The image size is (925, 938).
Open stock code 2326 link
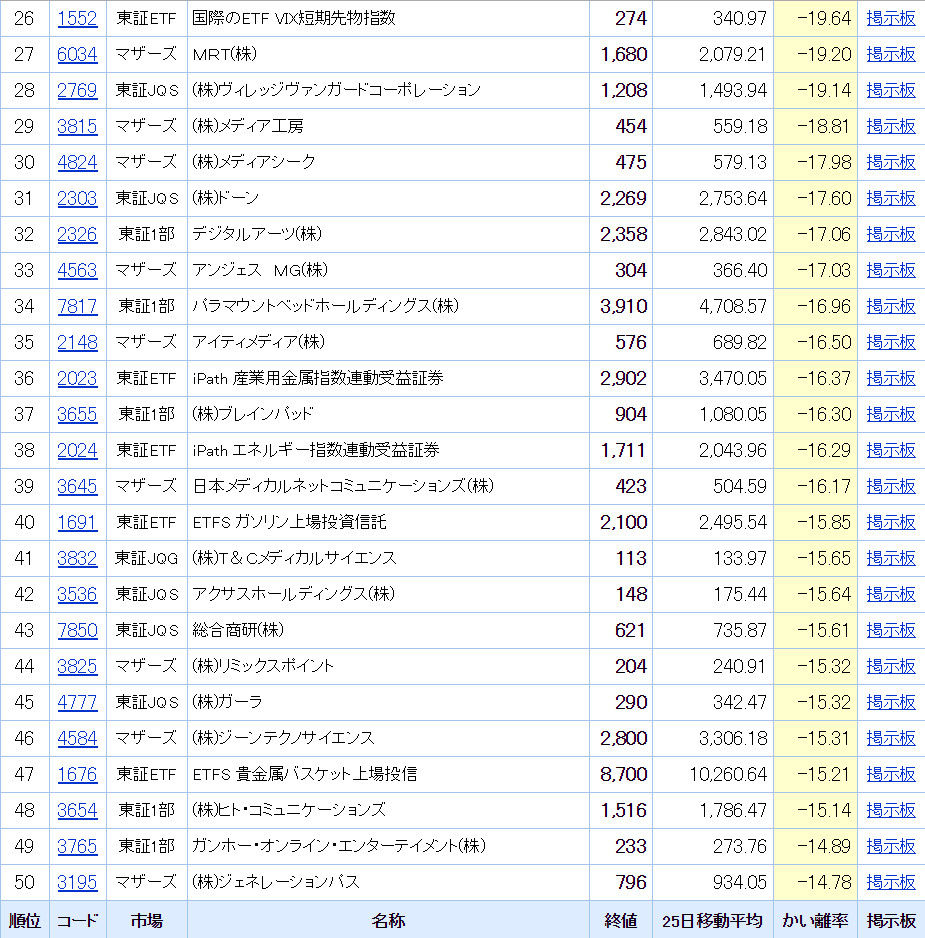[77, 234]
